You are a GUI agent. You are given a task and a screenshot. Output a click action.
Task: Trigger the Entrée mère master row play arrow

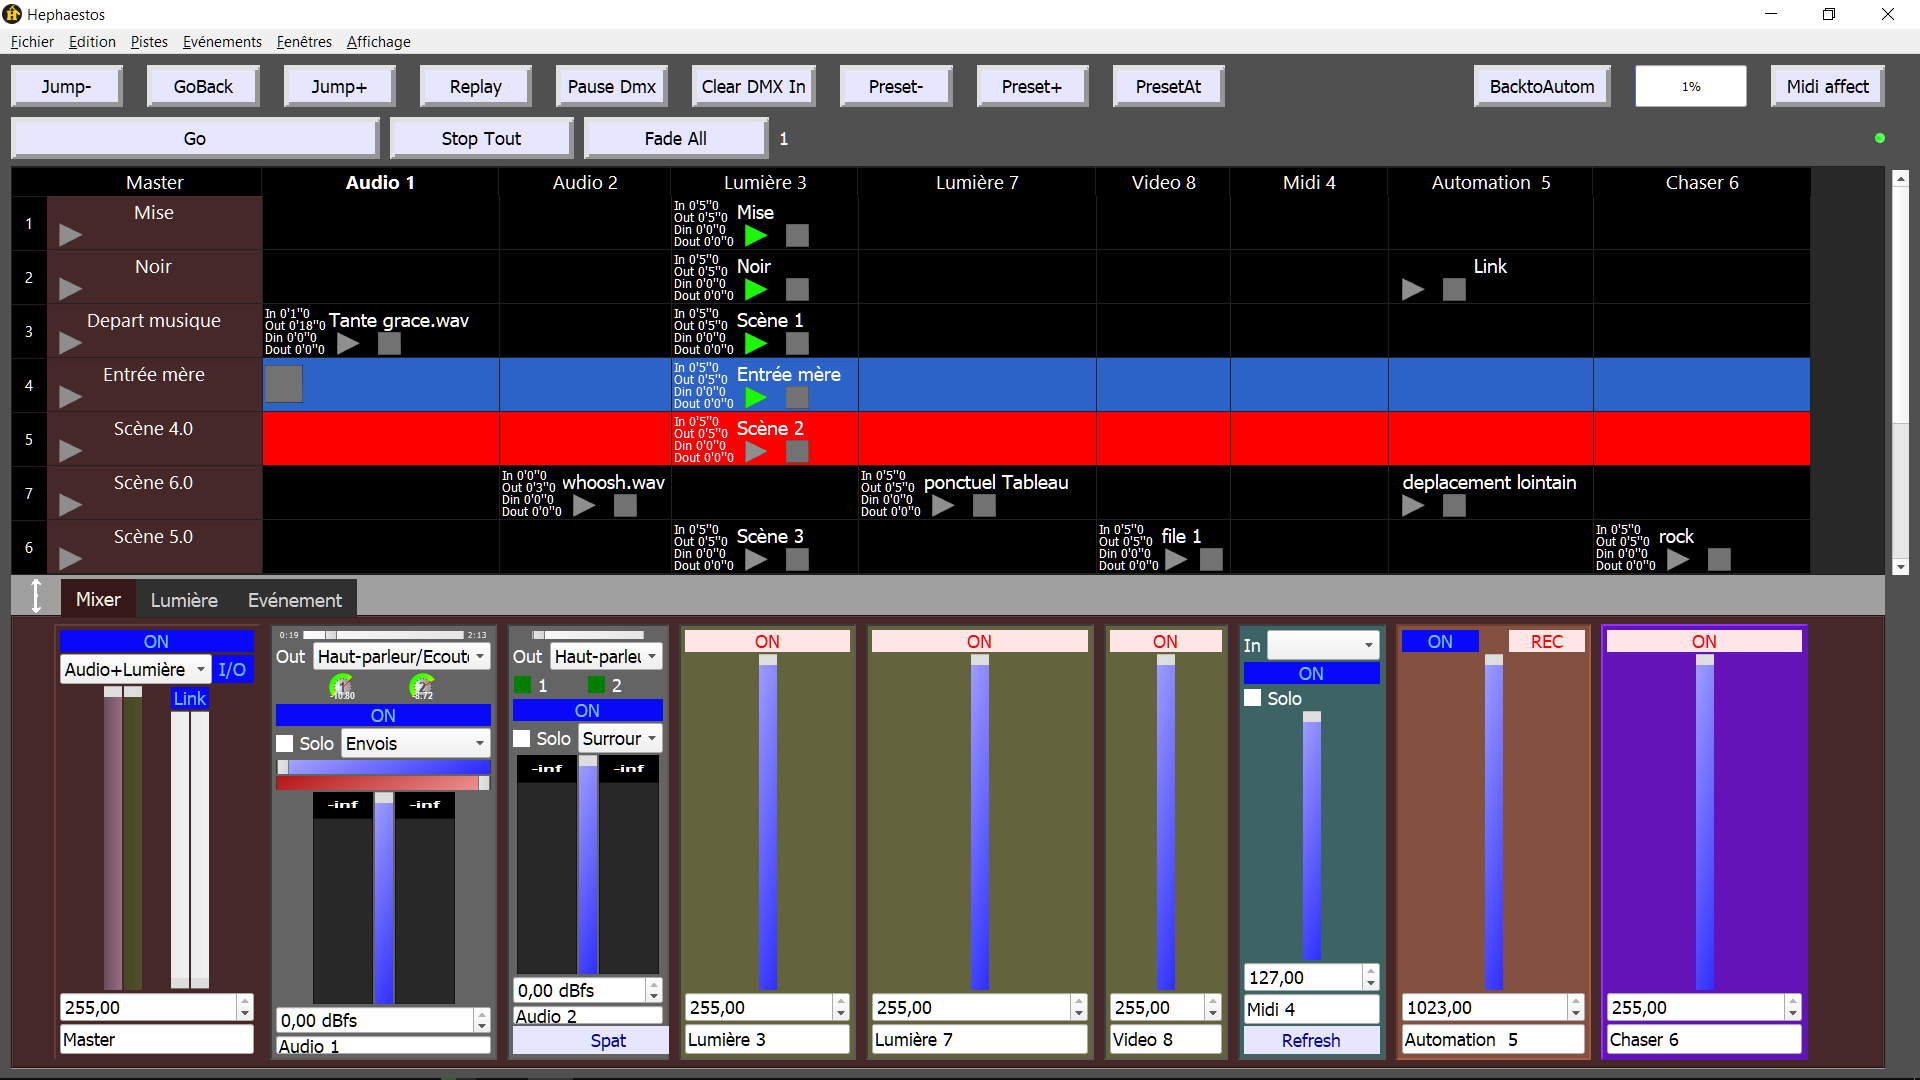point(70,398)
